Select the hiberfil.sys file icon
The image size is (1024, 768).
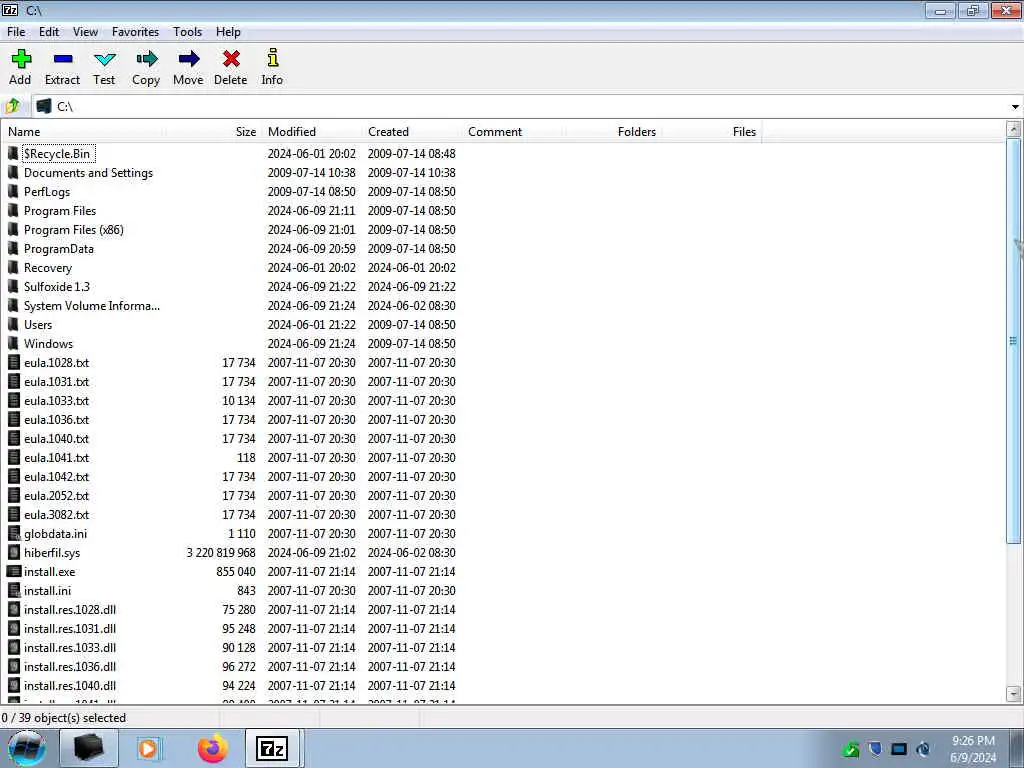coord(14,552)
